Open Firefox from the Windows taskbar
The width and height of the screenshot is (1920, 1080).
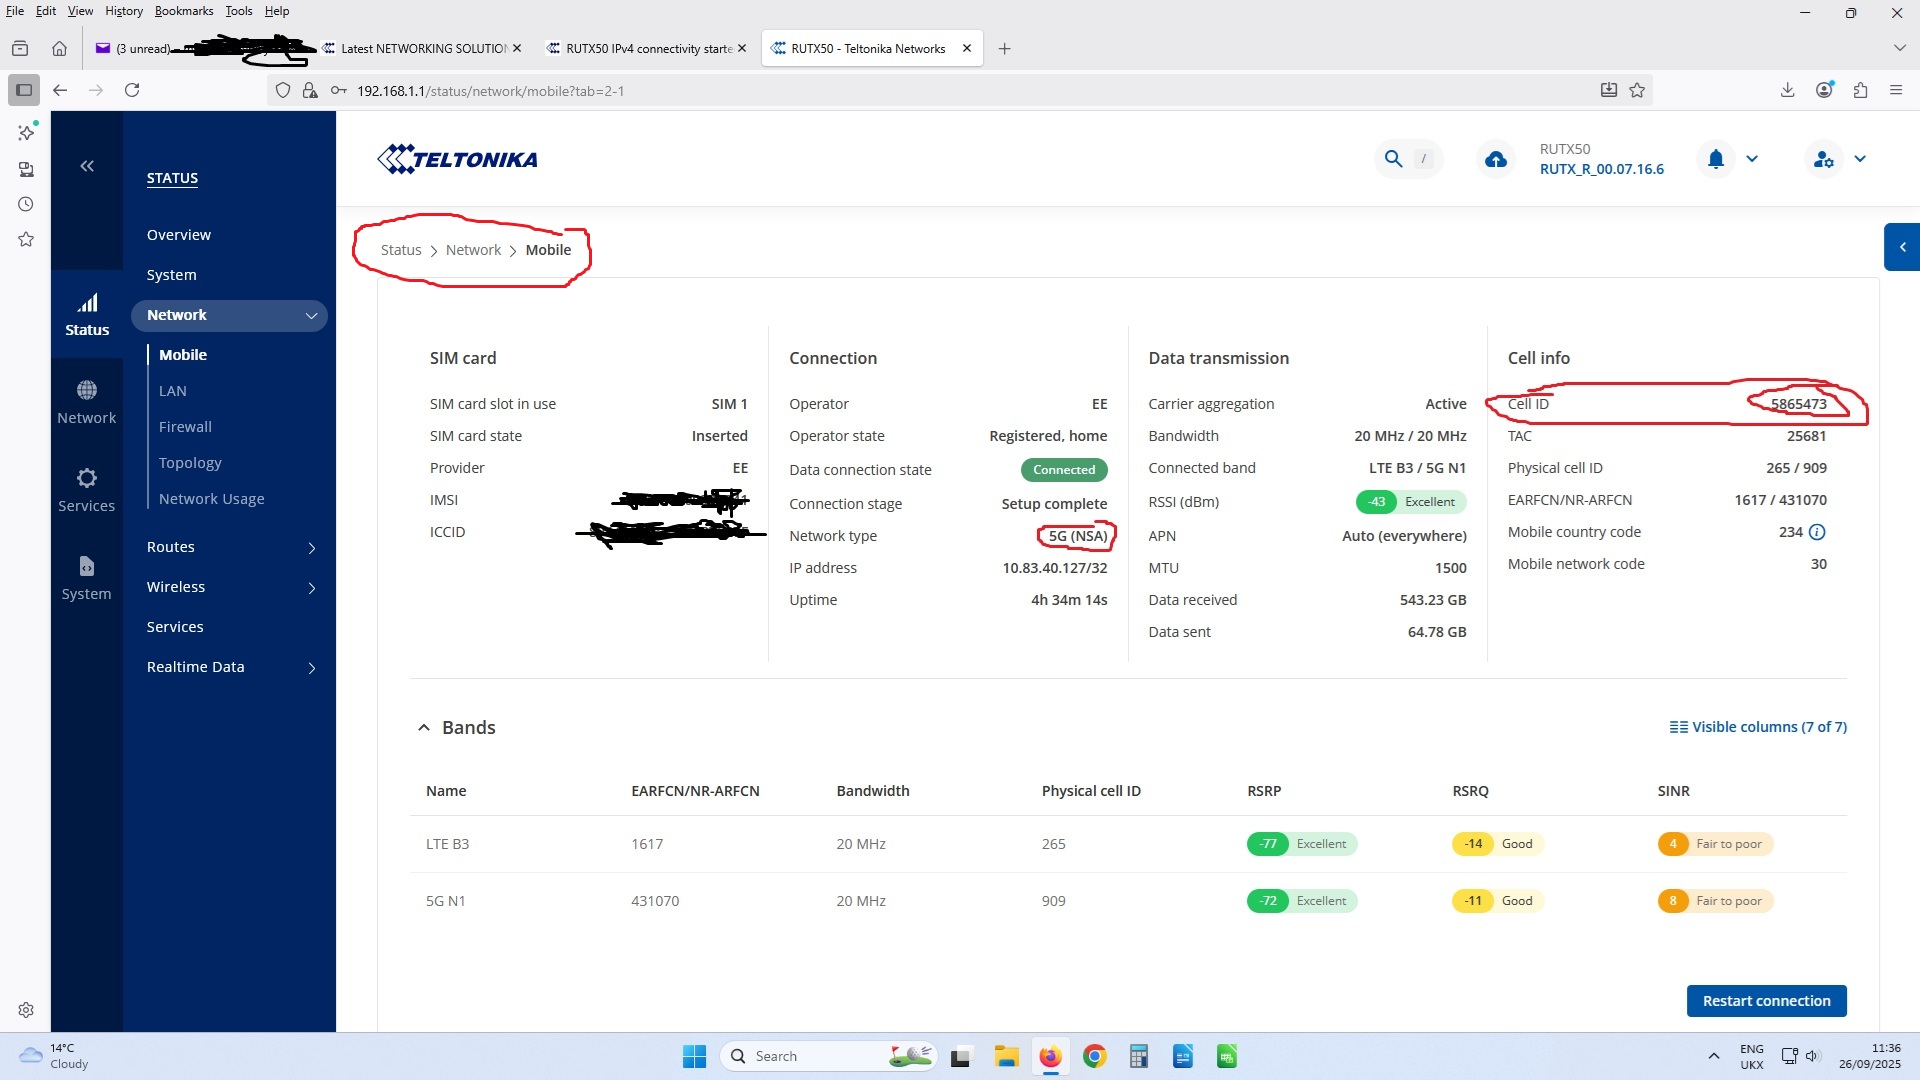[1049, 1056]
